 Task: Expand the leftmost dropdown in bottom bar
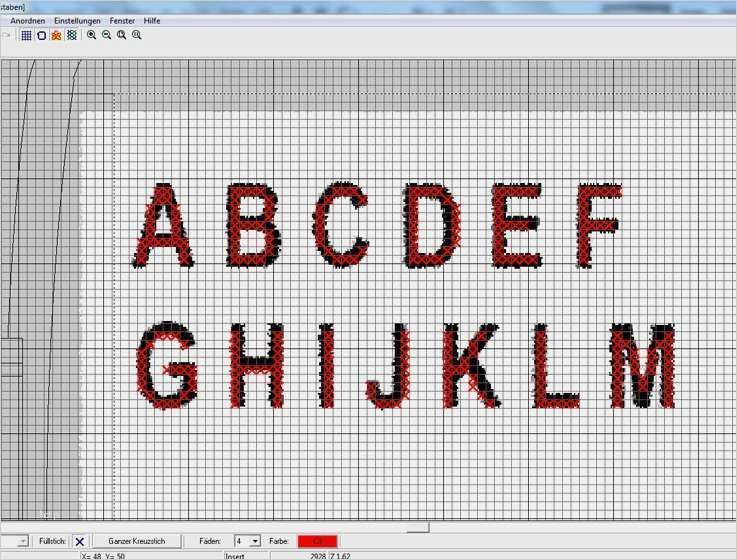15,541
